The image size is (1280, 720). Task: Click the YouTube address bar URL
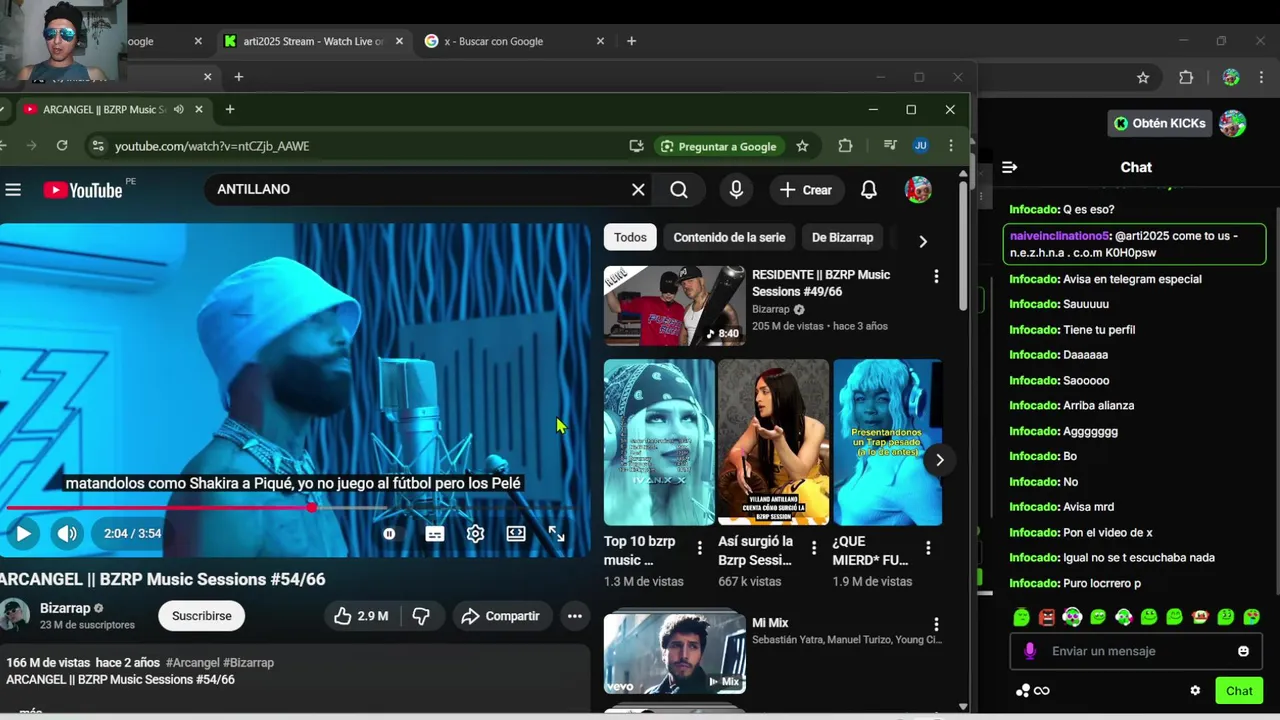(212, 146)
